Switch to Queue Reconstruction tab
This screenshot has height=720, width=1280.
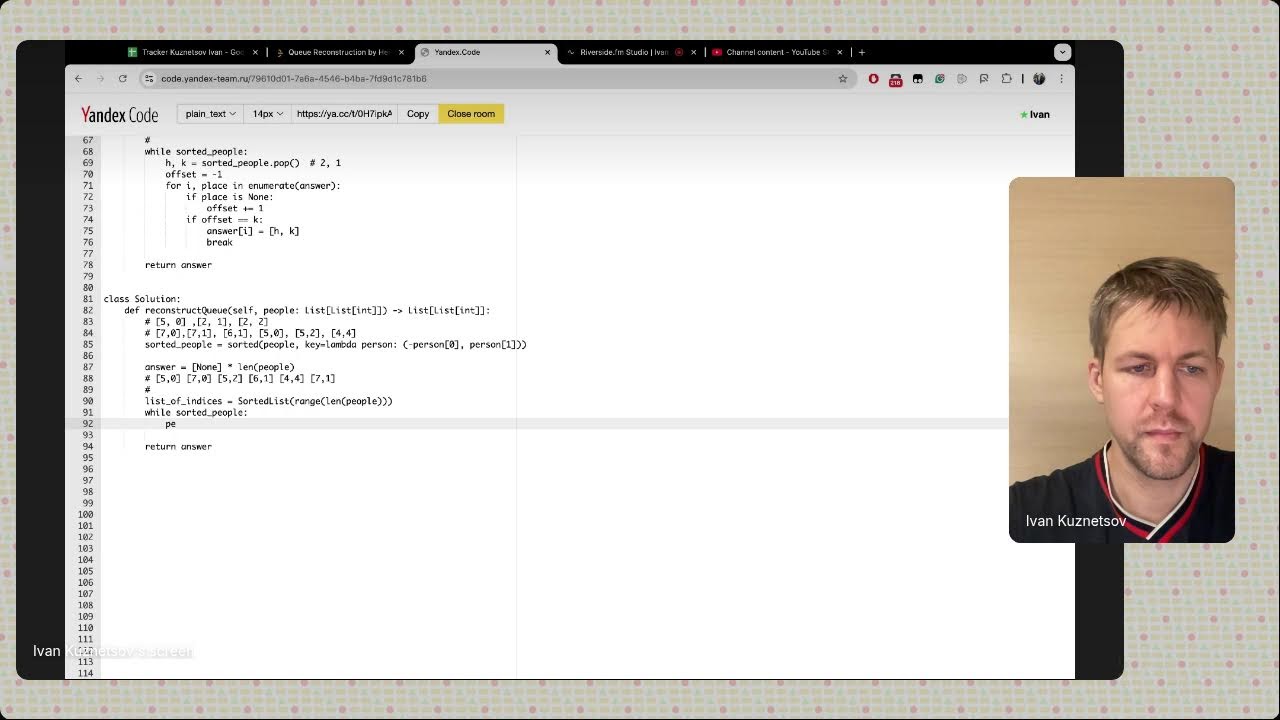point(339,52)
